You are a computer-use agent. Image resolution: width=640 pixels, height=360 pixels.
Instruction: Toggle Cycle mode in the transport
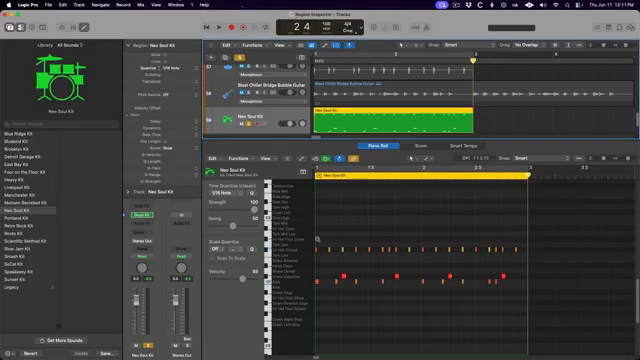click(x=266, y=27)
